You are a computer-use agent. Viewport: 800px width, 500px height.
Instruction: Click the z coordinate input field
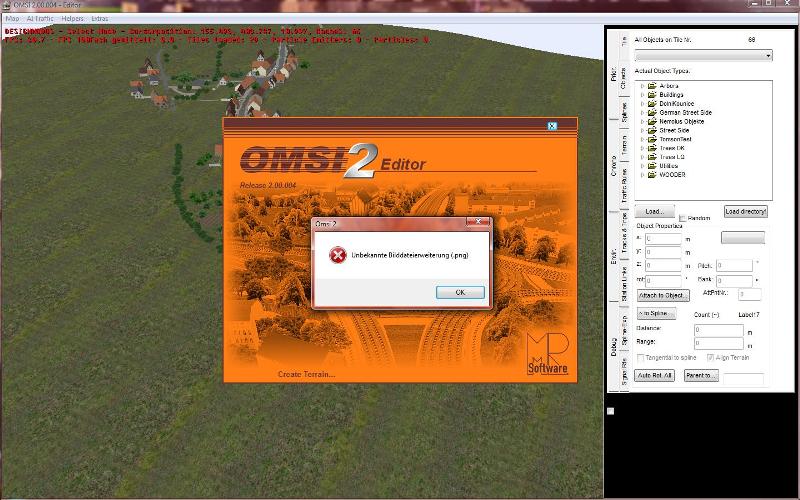tap(663, 265)
